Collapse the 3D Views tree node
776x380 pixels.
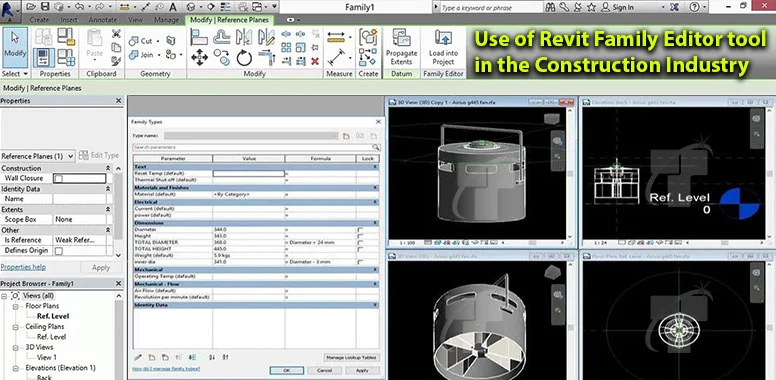pyautogui.click(x=15, y=347)
